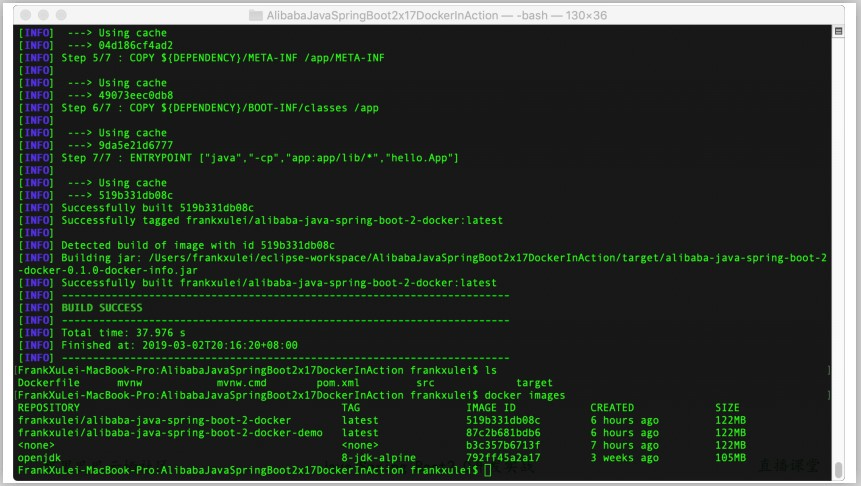Click 'Step 7/7 : ENTRYPOINT' line
861x486 pixels.
tap(260, 158)
